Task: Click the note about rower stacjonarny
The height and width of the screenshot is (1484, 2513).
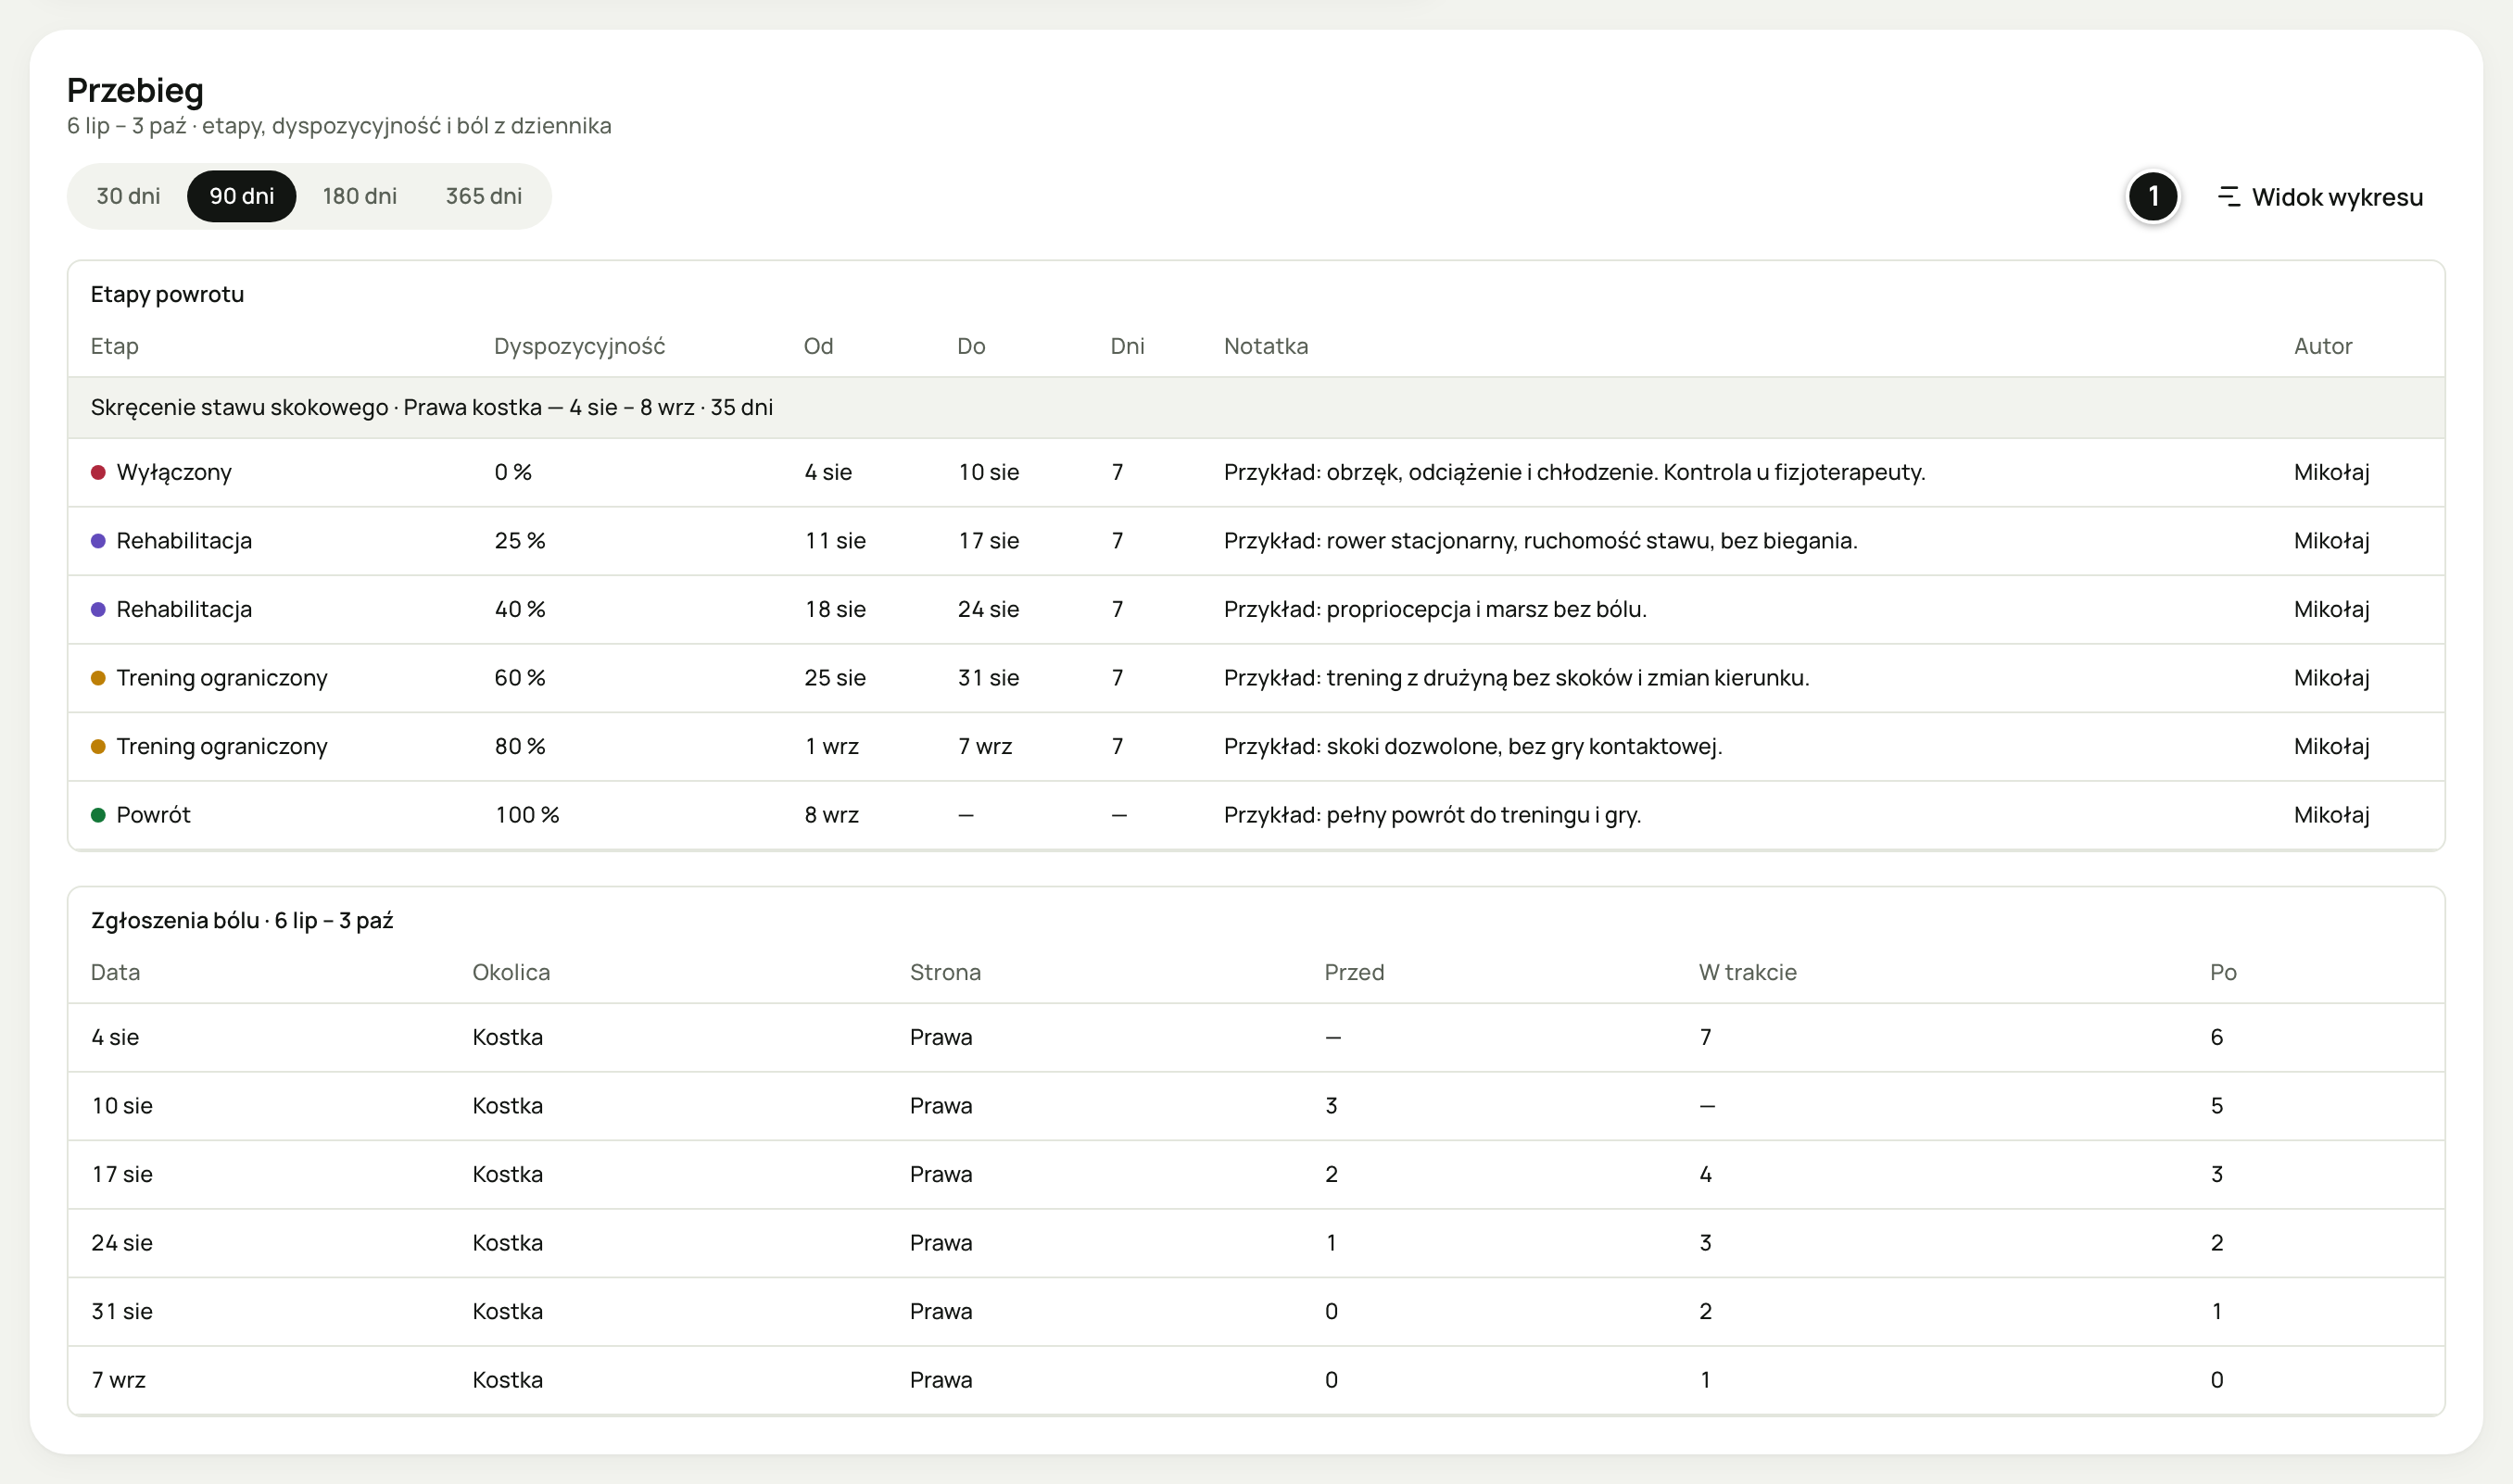Action: [1540, 541]
